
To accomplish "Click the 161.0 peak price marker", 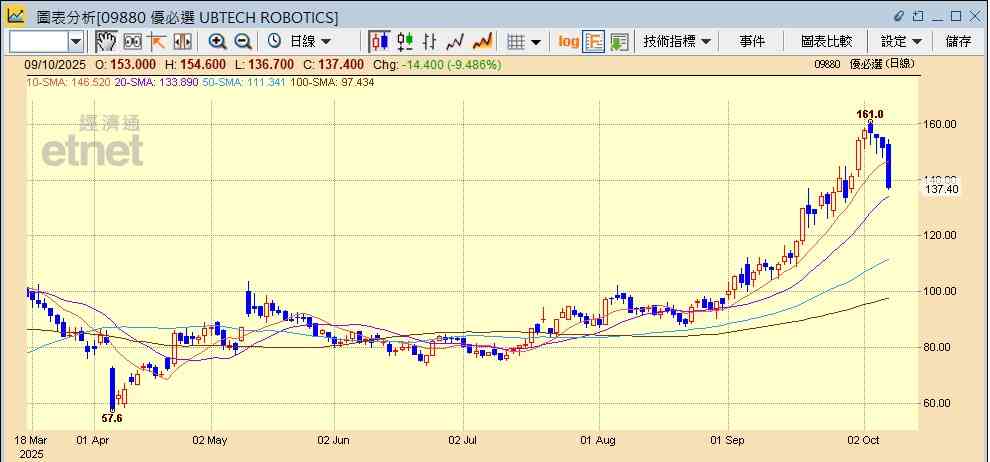I will 870,114.
